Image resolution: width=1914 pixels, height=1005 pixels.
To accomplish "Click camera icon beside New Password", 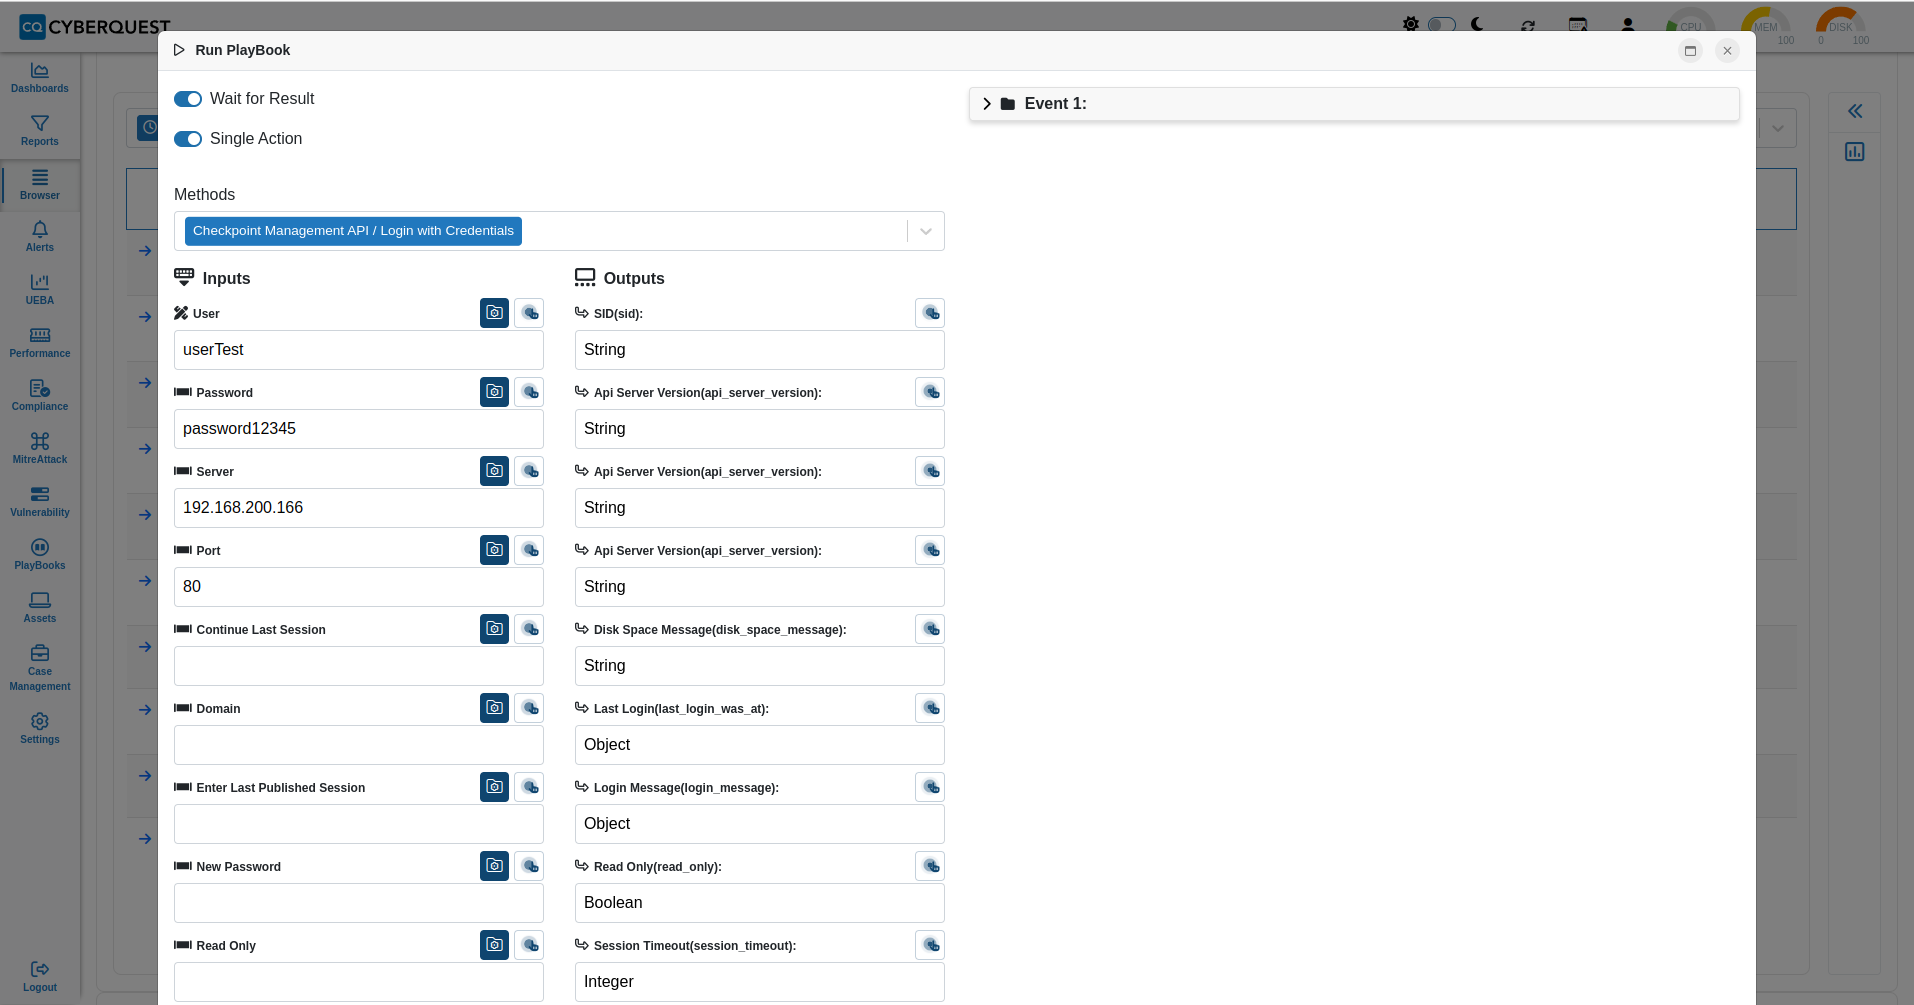I will click(x=494, y=866).
